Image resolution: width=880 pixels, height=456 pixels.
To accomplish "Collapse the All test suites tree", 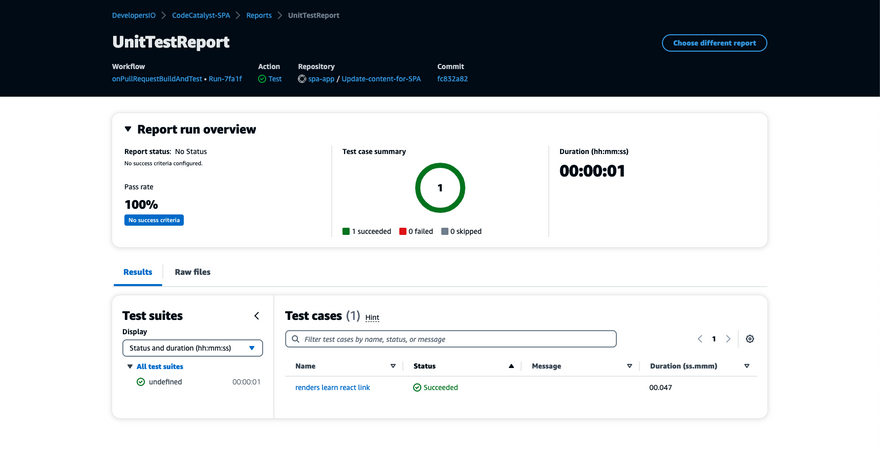I will [130, 367].
